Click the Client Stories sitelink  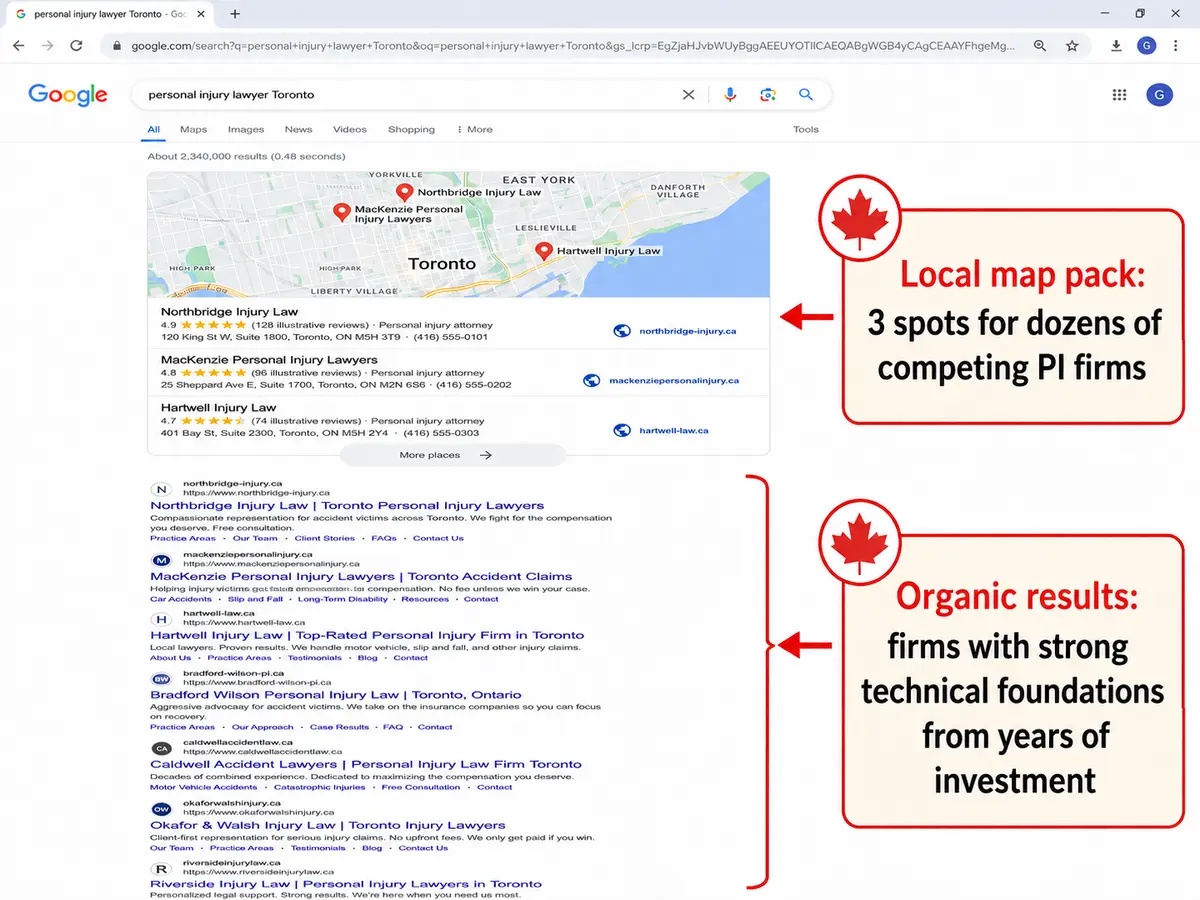click(324, 538)
